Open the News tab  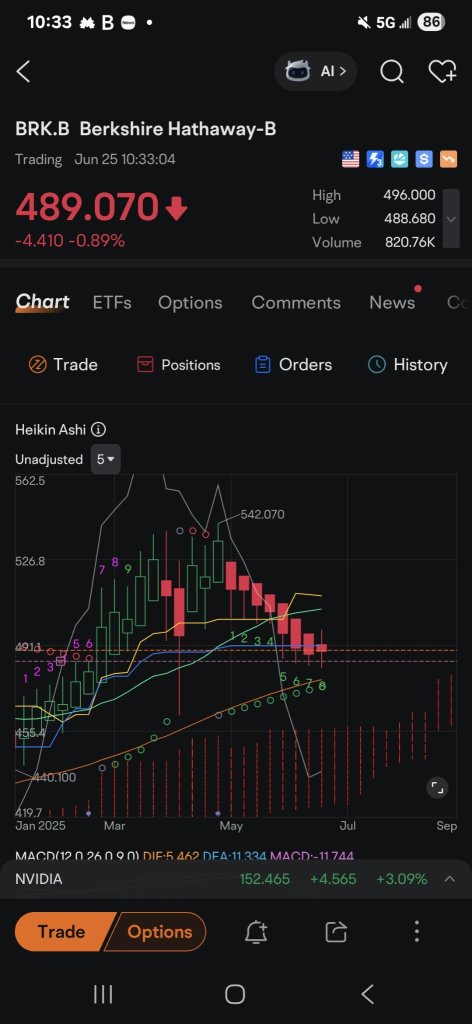[392, 302]
